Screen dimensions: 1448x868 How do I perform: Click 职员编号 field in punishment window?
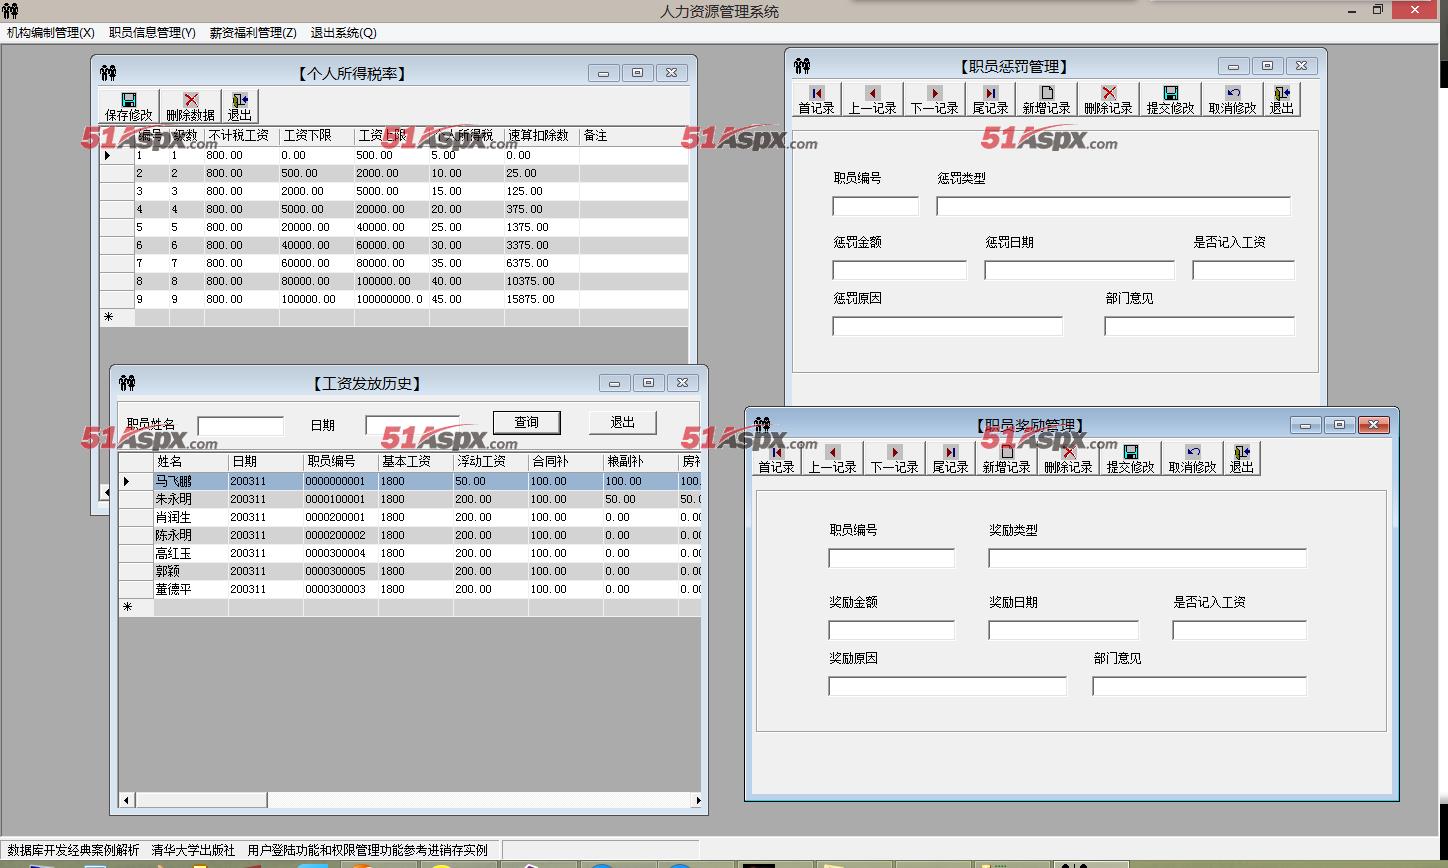click(876, 206)
